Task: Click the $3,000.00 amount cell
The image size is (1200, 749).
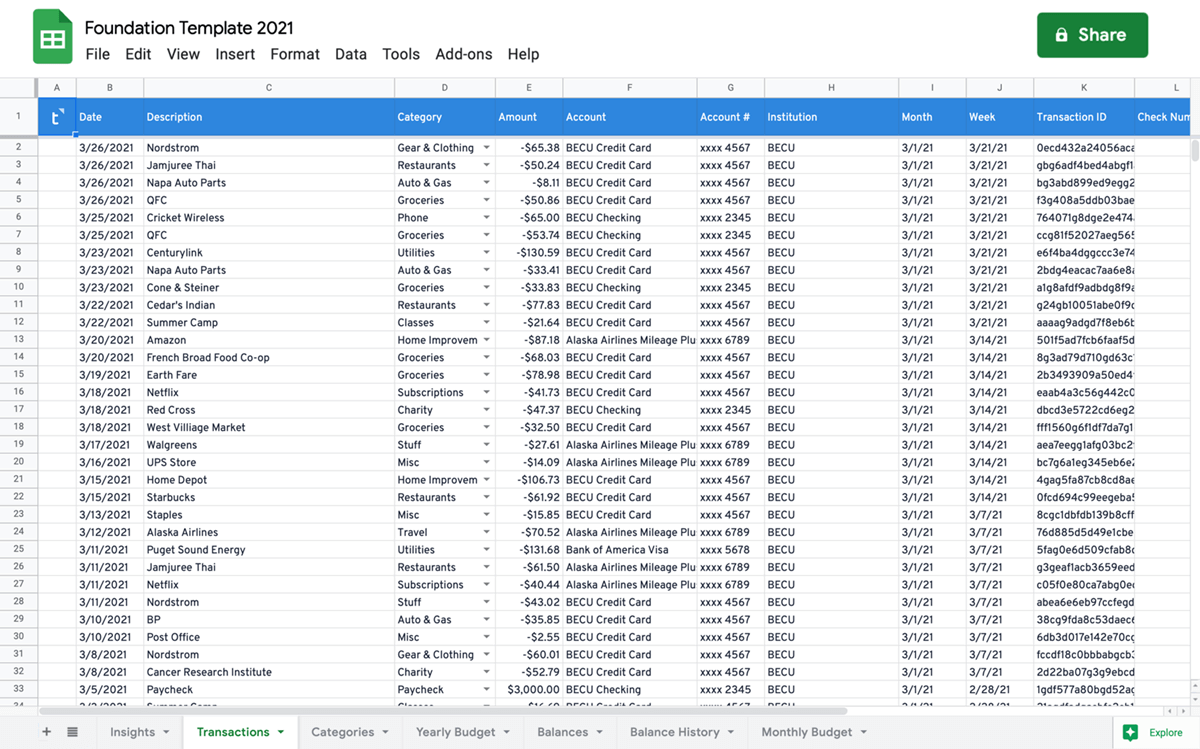Action: tap(529, 690)
